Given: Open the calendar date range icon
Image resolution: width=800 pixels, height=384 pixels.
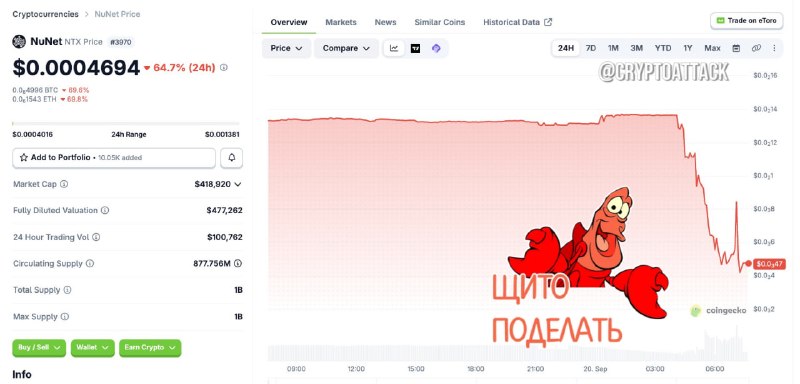Looking at the screenshot, I should [x=736, y=48].
